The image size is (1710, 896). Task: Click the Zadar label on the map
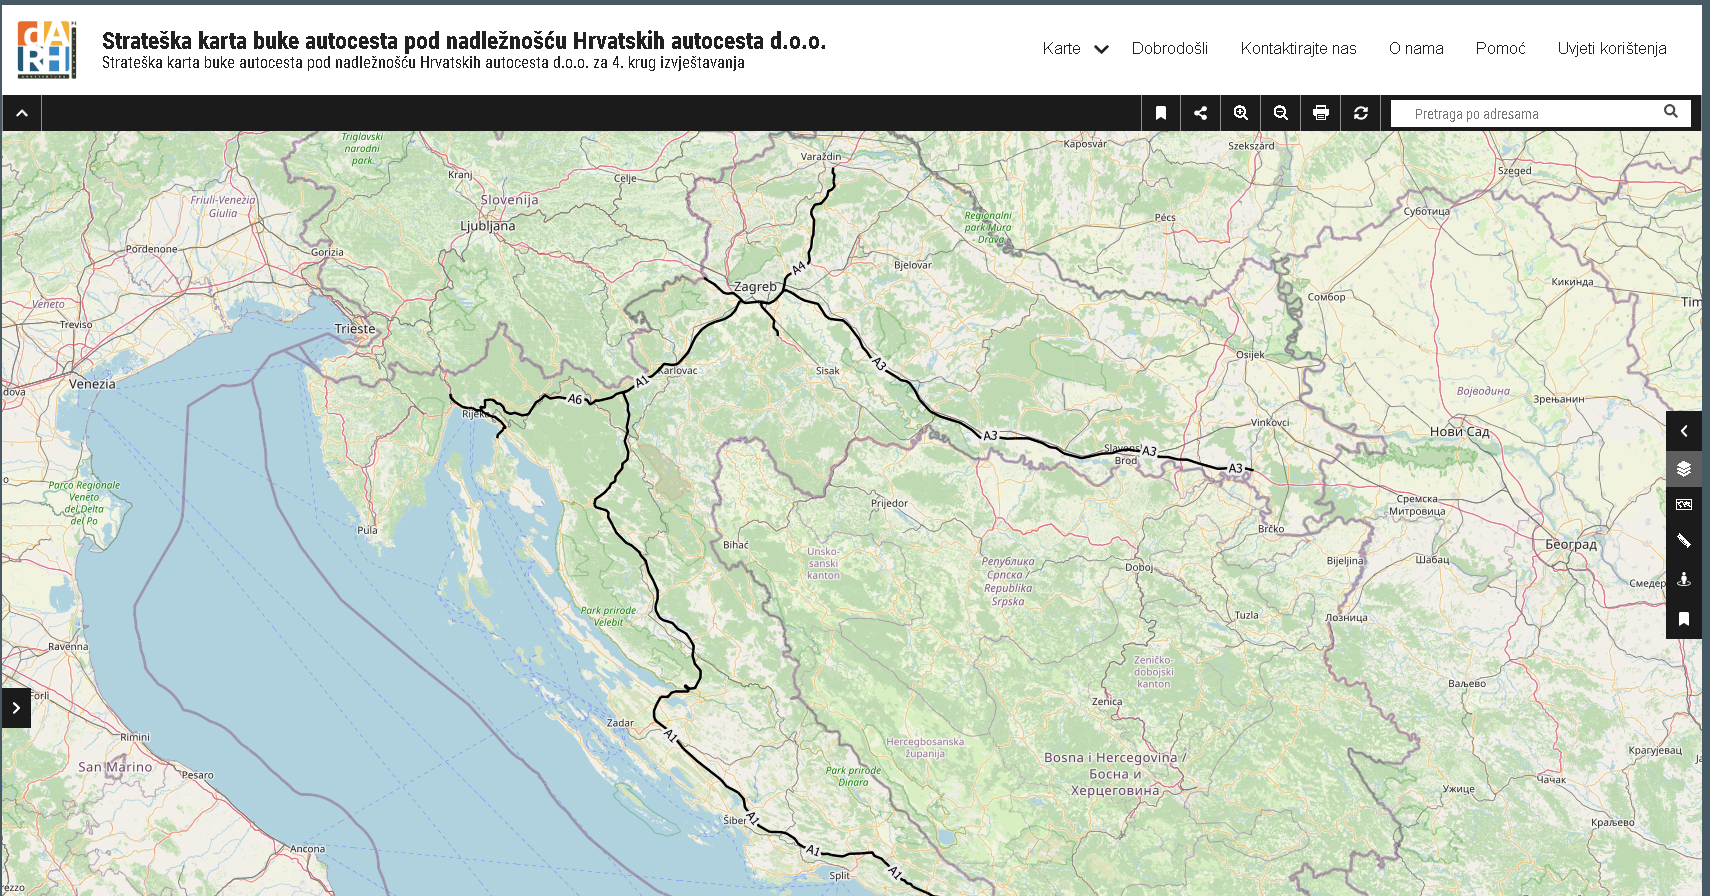point(620,723)
